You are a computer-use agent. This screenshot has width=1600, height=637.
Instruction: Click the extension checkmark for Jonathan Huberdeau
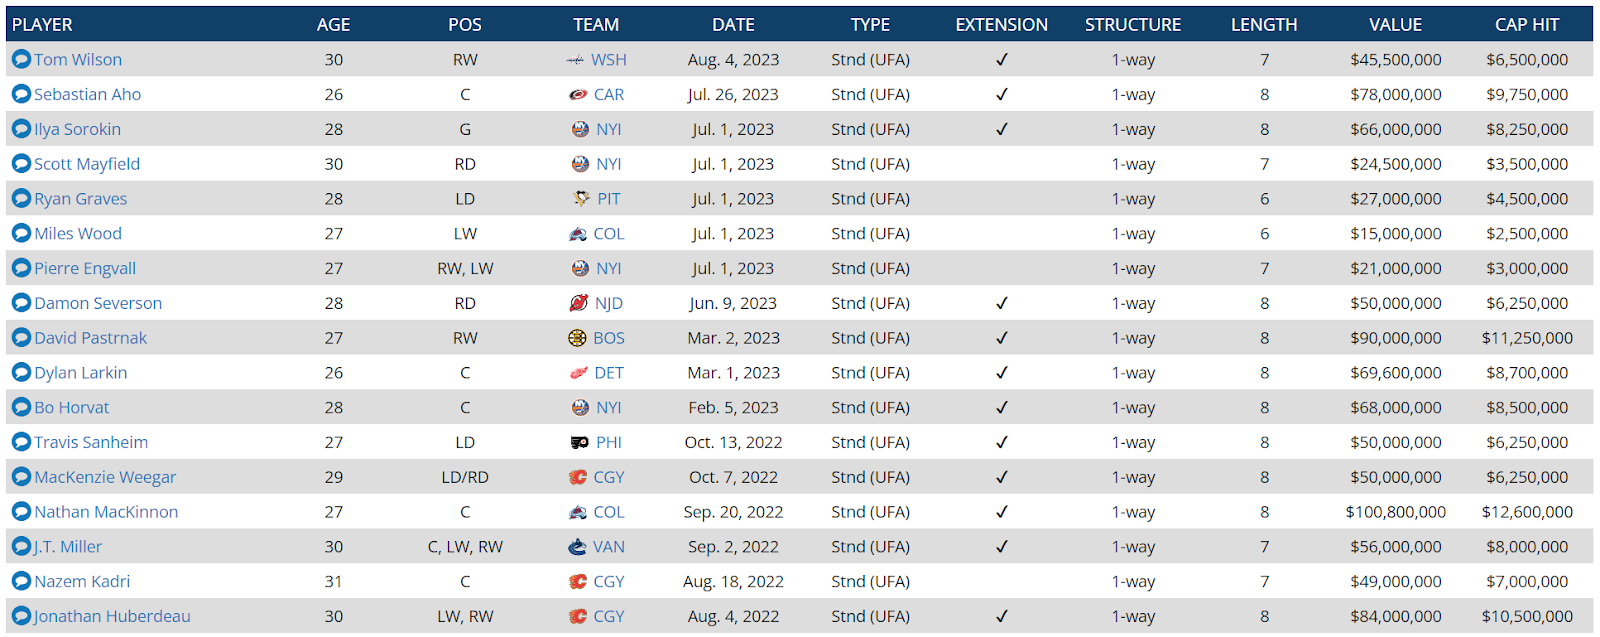pos(1002,616)
